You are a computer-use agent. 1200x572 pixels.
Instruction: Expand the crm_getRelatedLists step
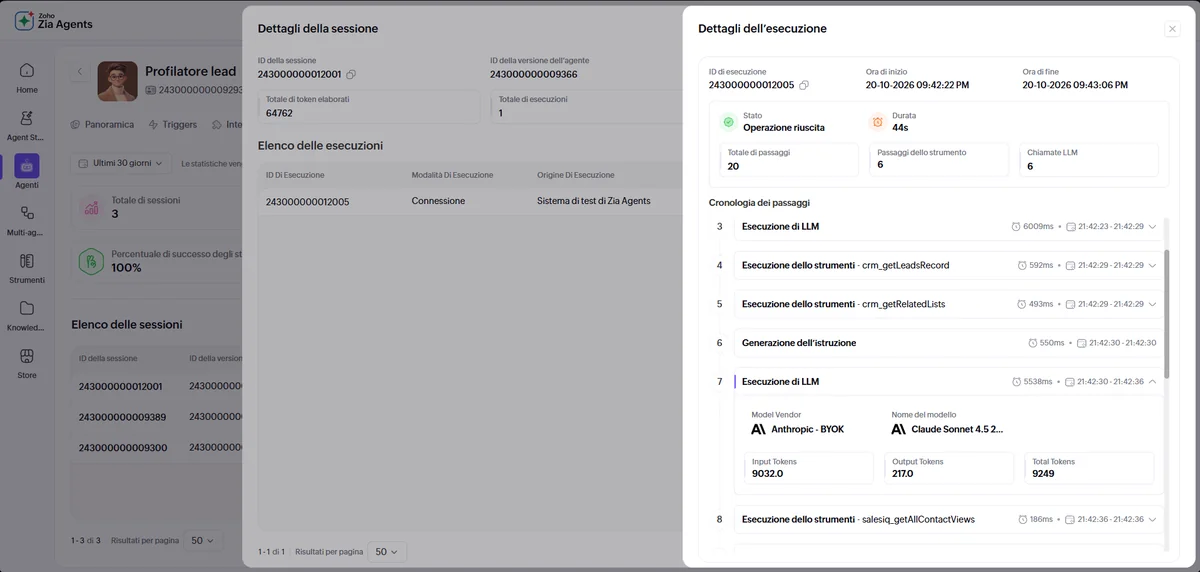(x=1152, y=304)
